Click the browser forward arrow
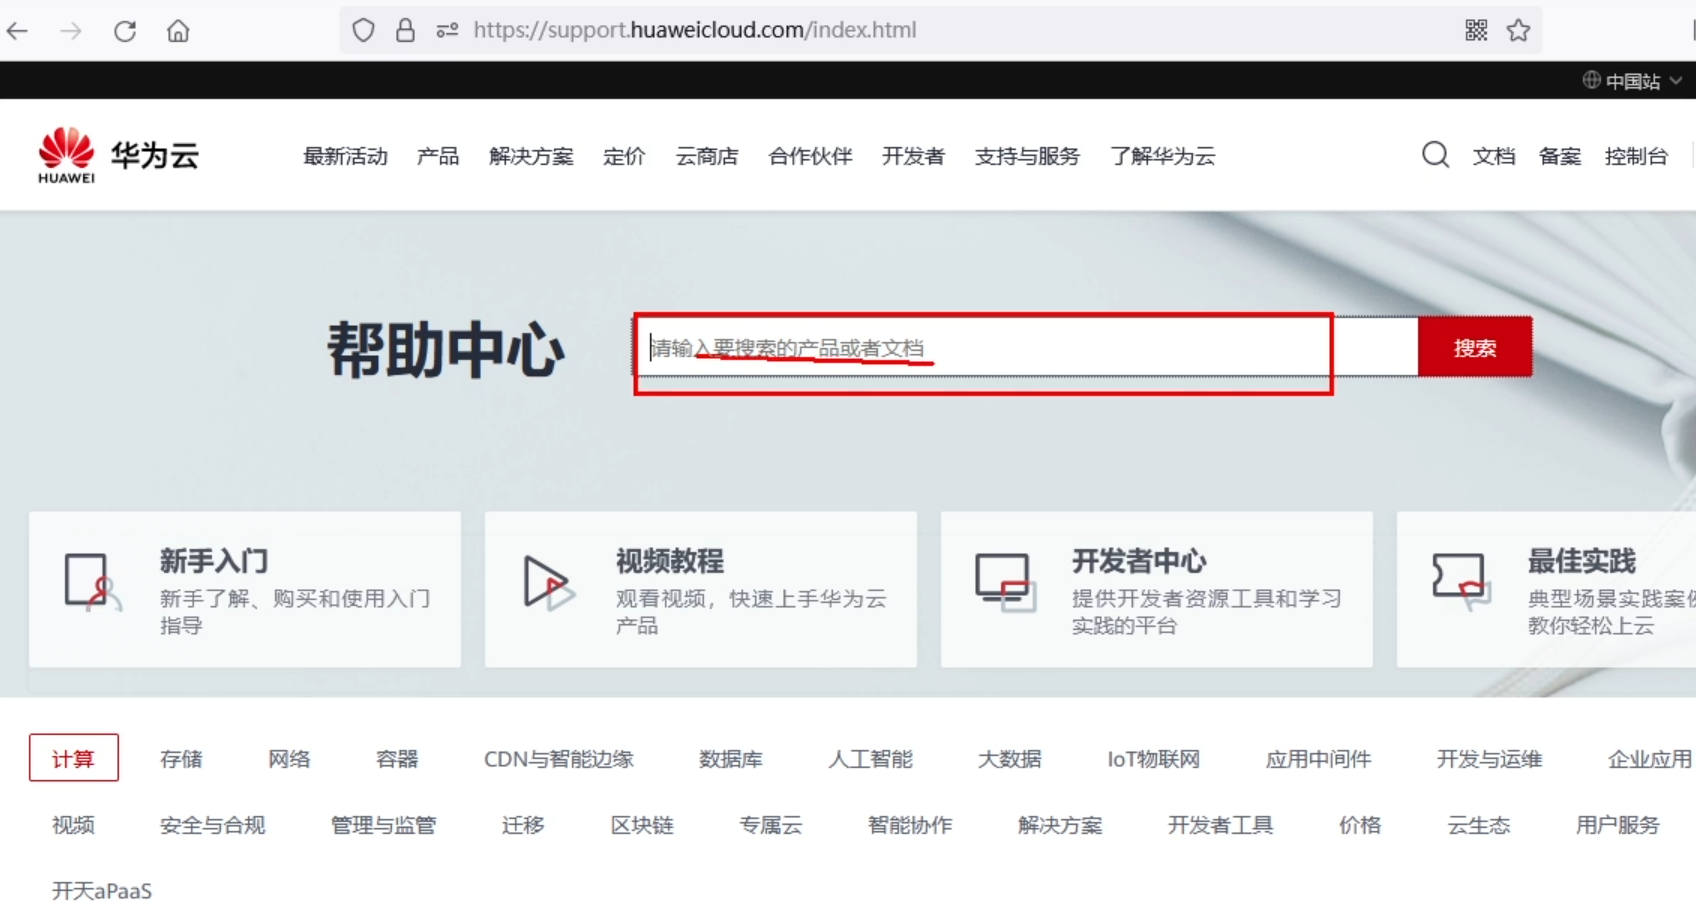 coord(71,31)
